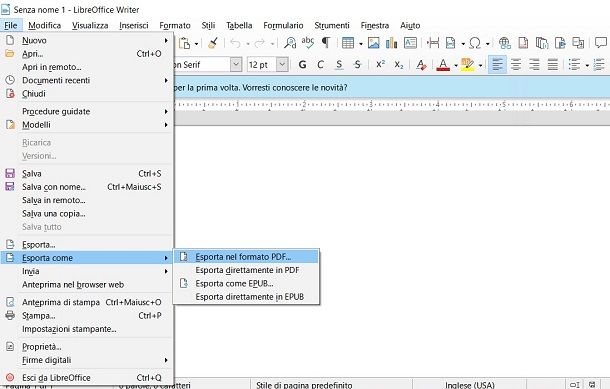Click Inglese (USA) language in status bar
610x389 pixels.
470,385
